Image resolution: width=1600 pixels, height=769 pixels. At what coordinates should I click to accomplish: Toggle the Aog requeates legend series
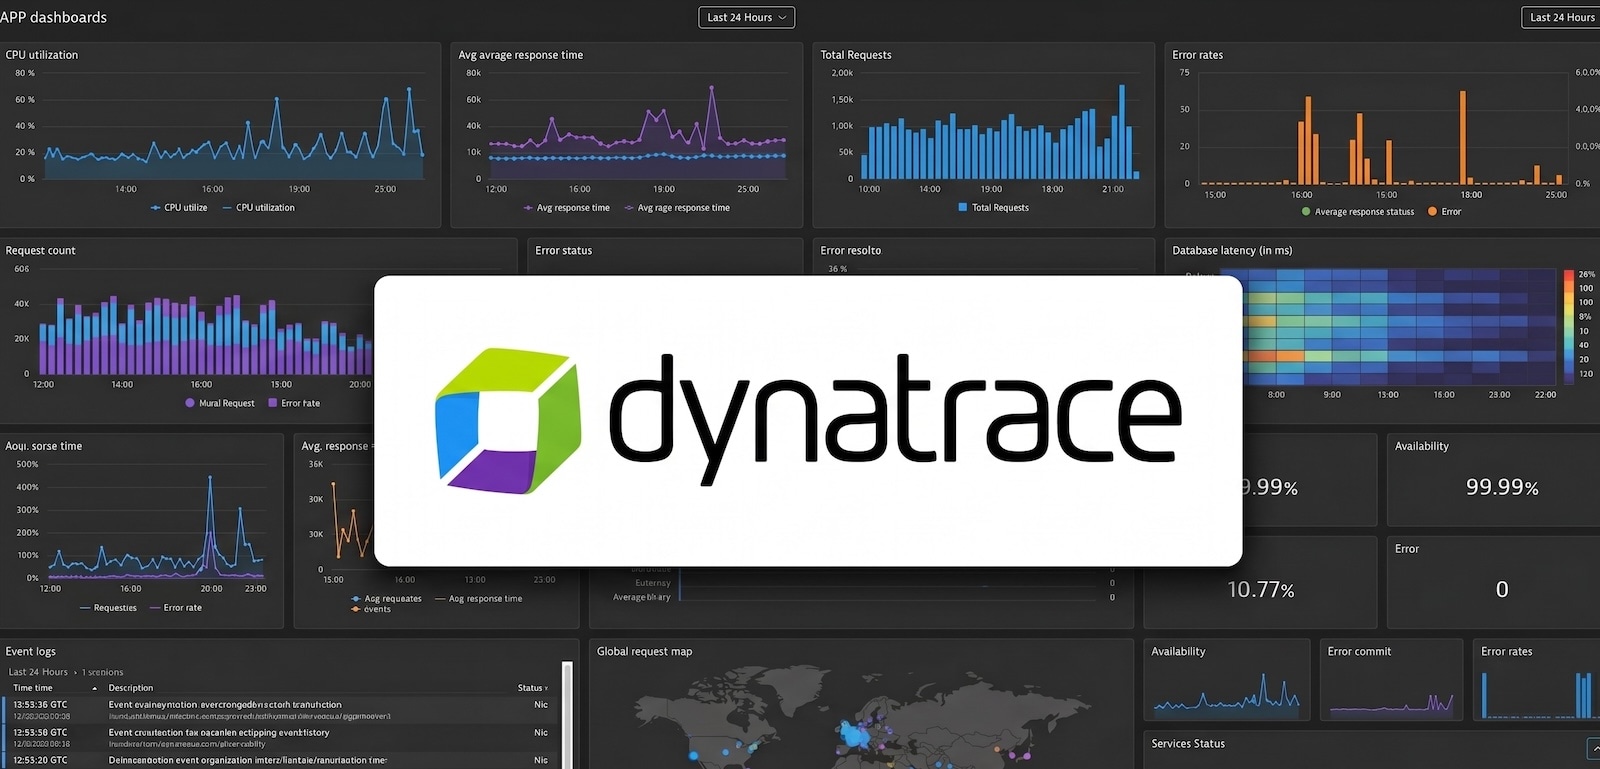click(386, 599)
